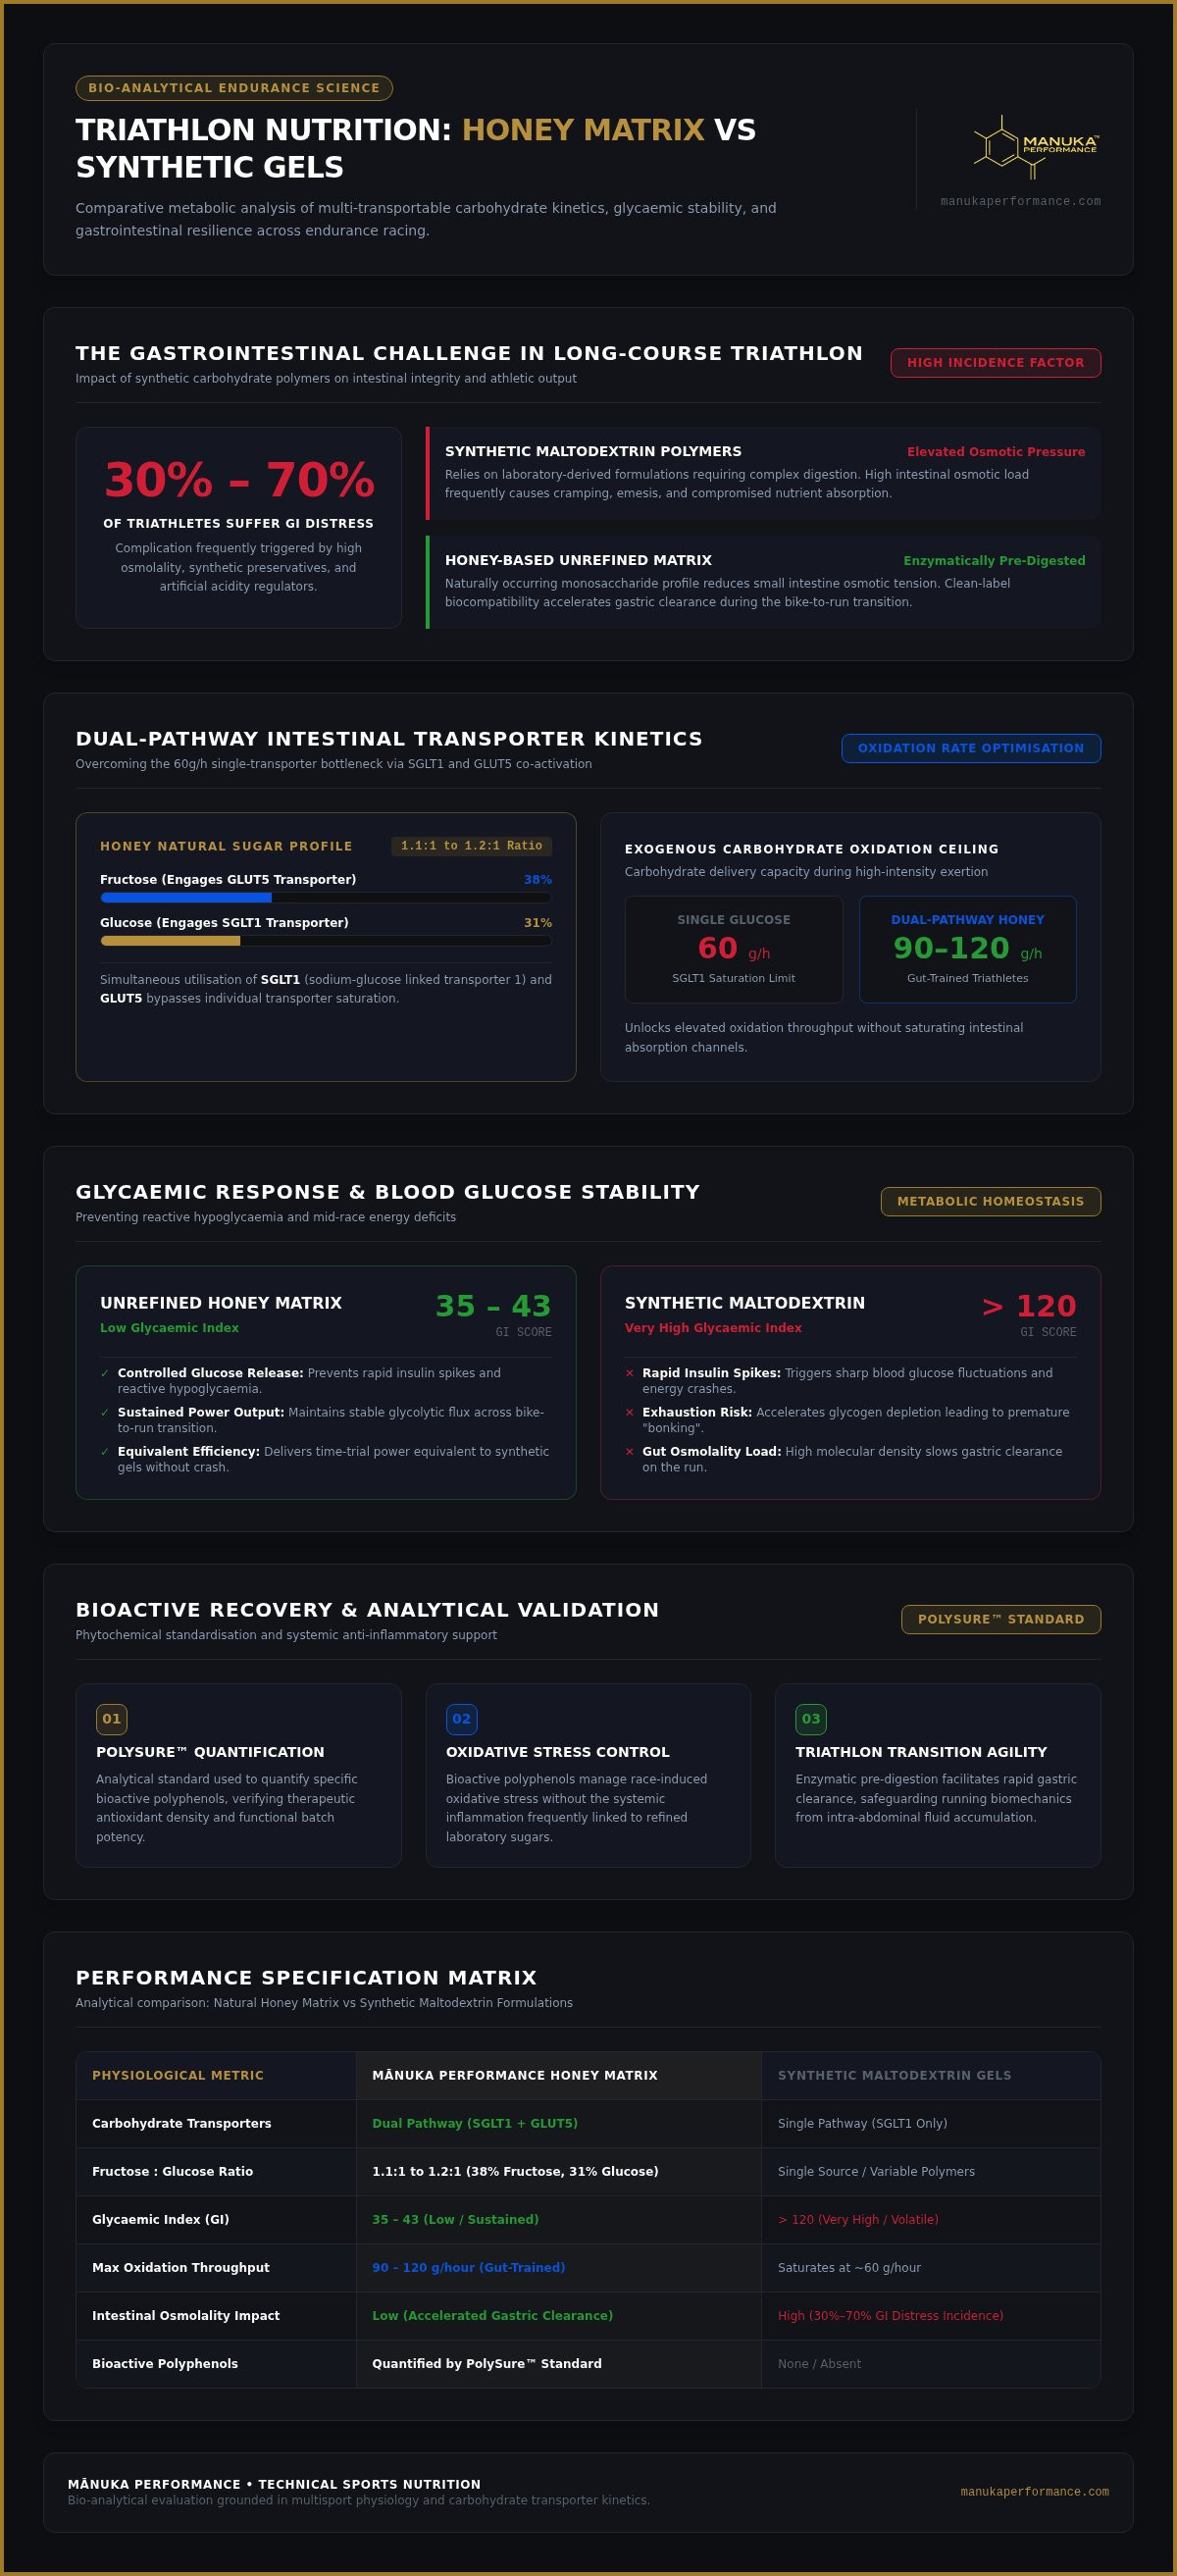Click the 1.1:1 to 1.2:1 Ratio tag
Screen dimensions: 1177x2576
point(471,846)
